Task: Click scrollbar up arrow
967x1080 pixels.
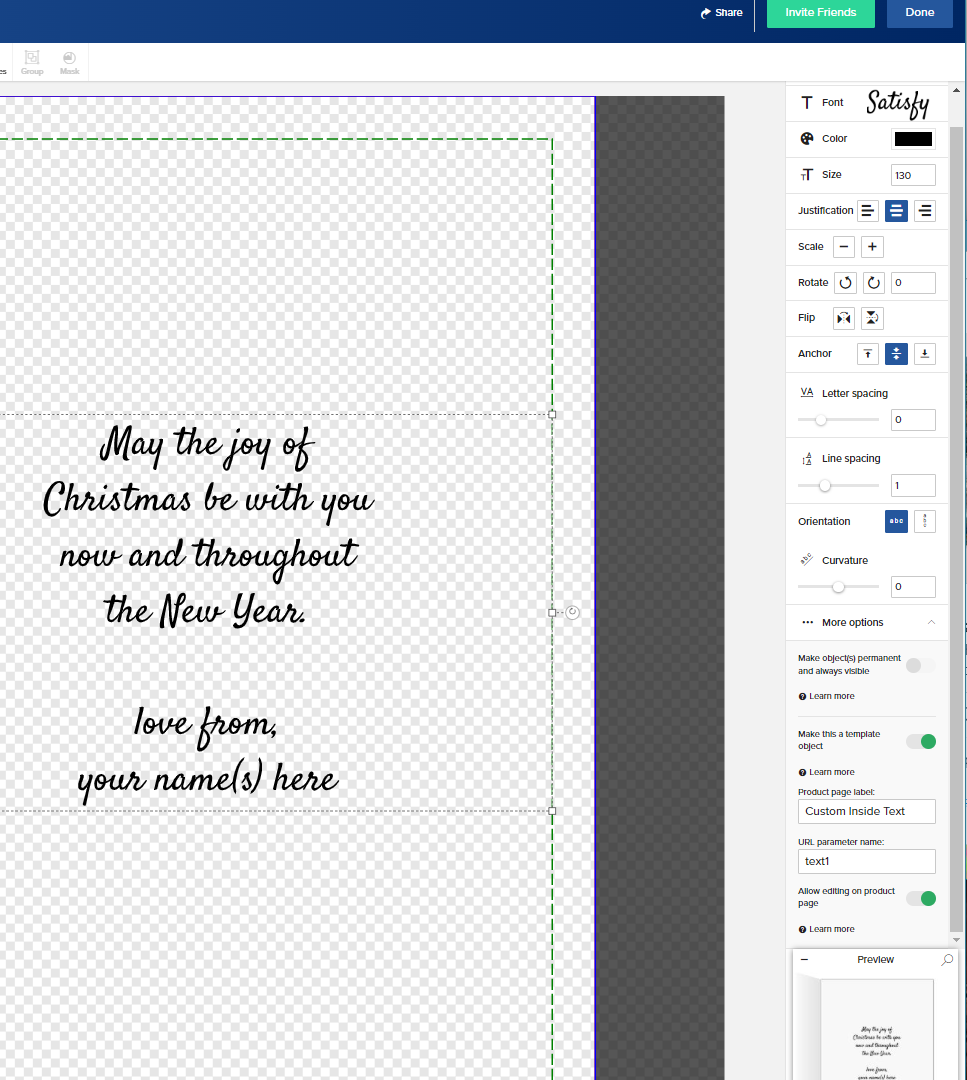Action: (x=956, y=90)
